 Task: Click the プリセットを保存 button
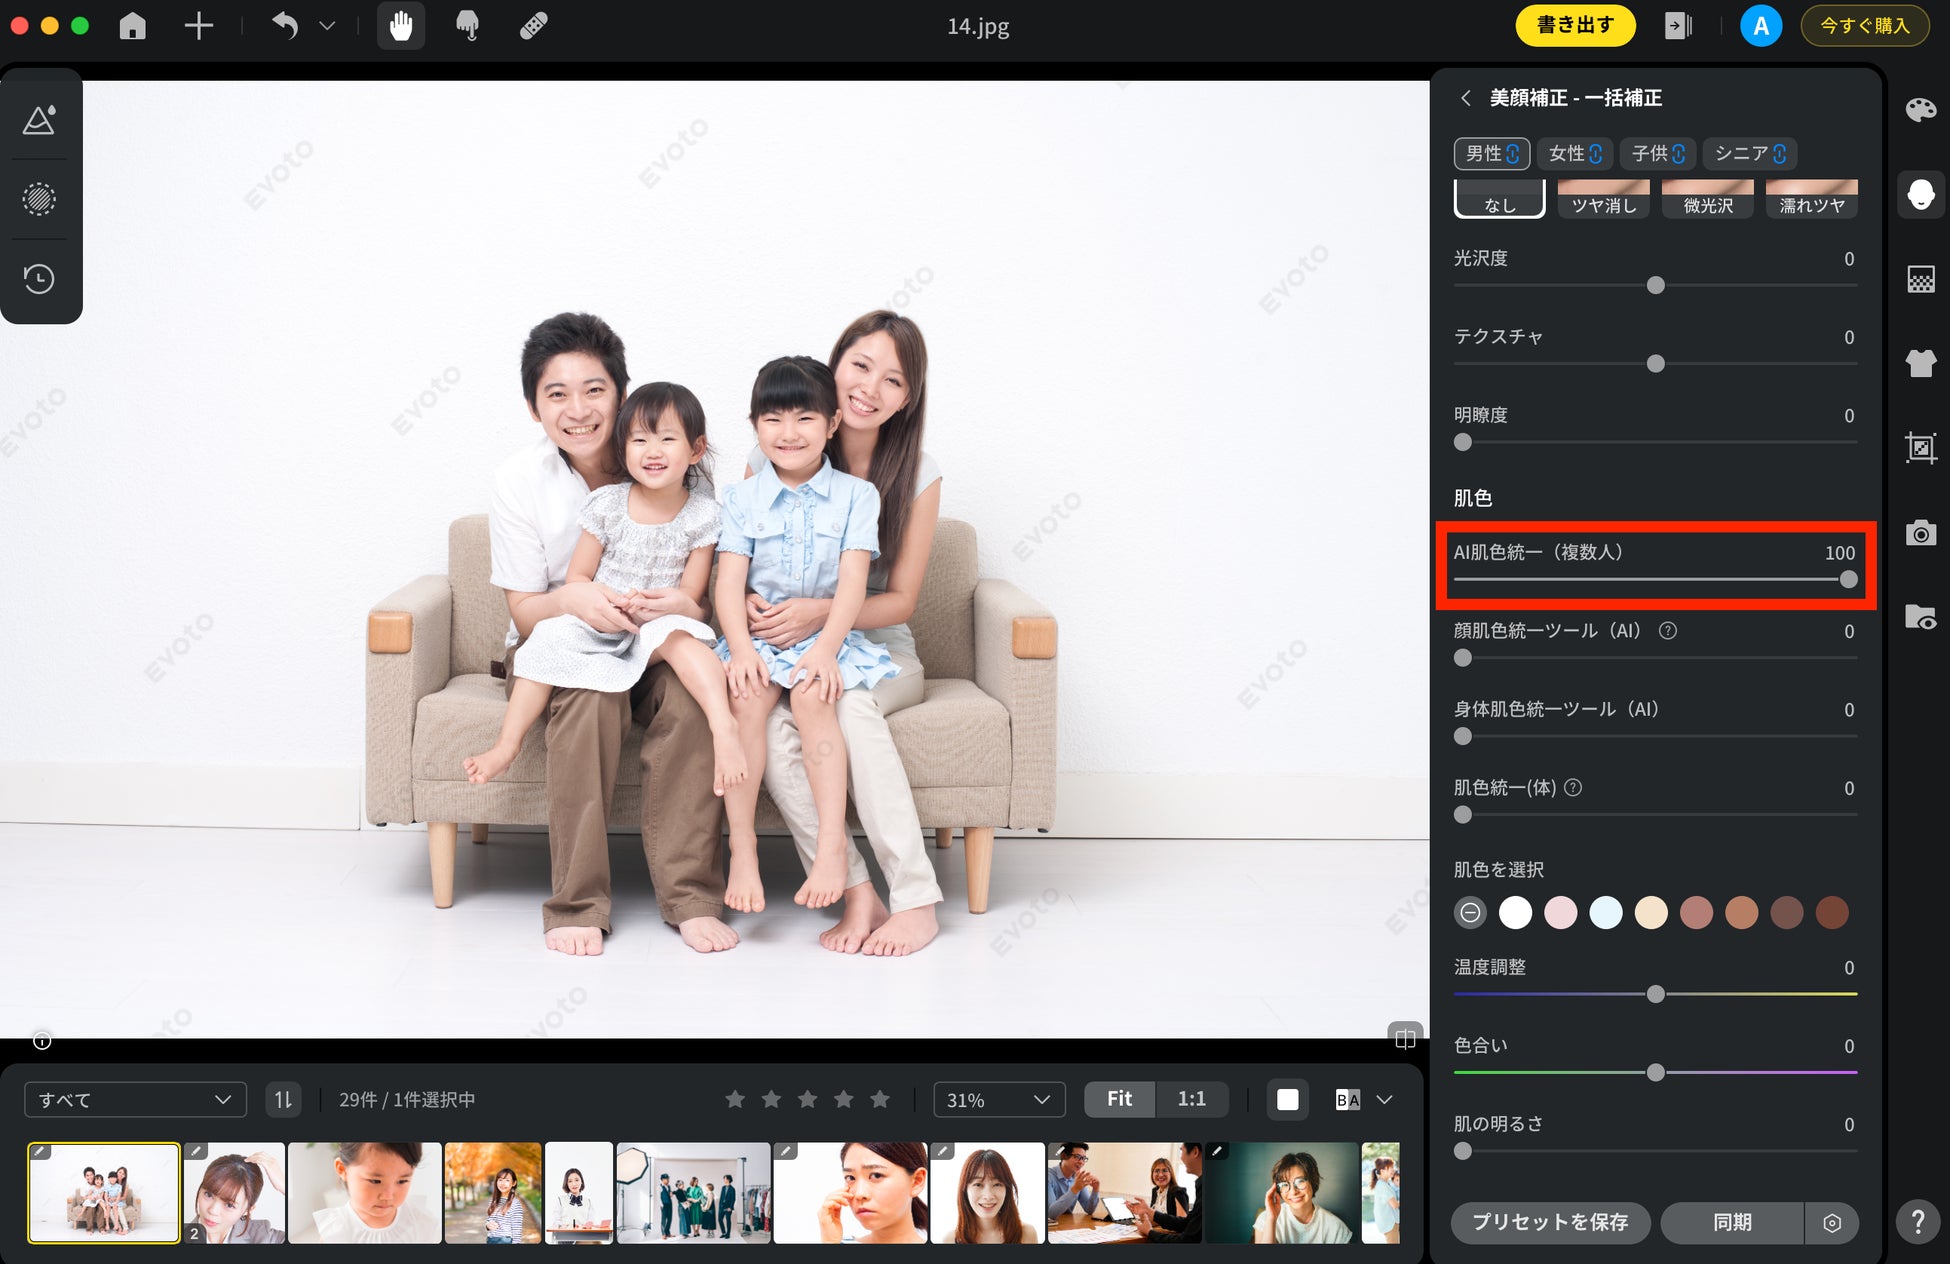coord(1550,1222)
